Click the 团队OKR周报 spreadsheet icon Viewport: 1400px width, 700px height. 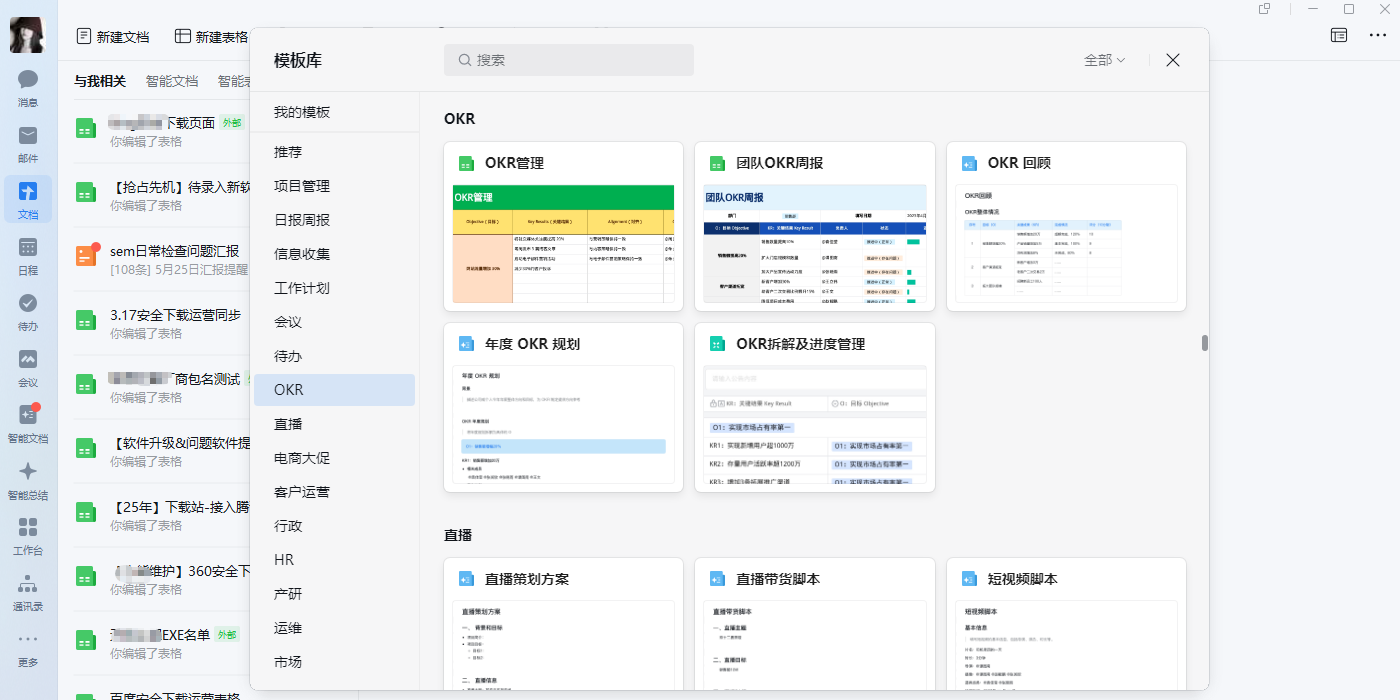point(717,163)
